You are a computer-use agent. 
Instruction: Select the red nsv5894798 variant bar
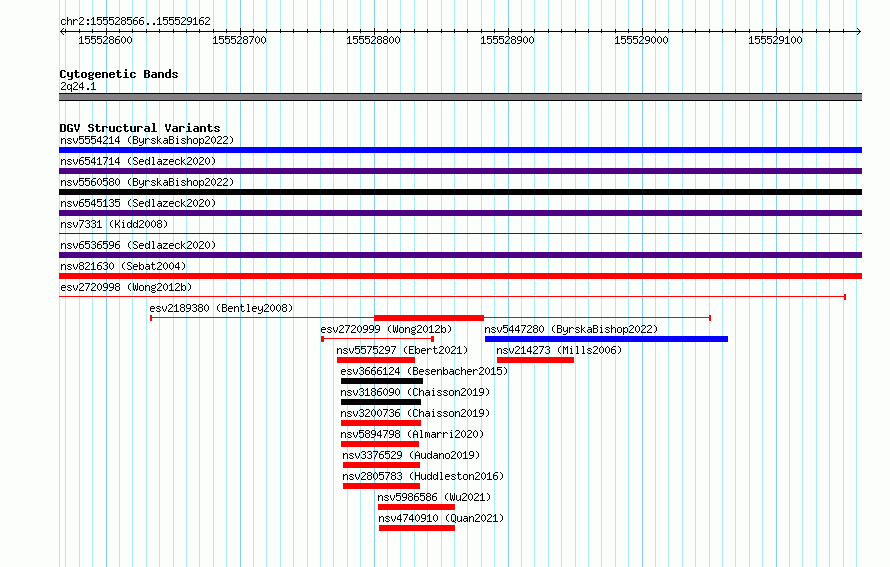pyautogui.click(x=380, y=444)
